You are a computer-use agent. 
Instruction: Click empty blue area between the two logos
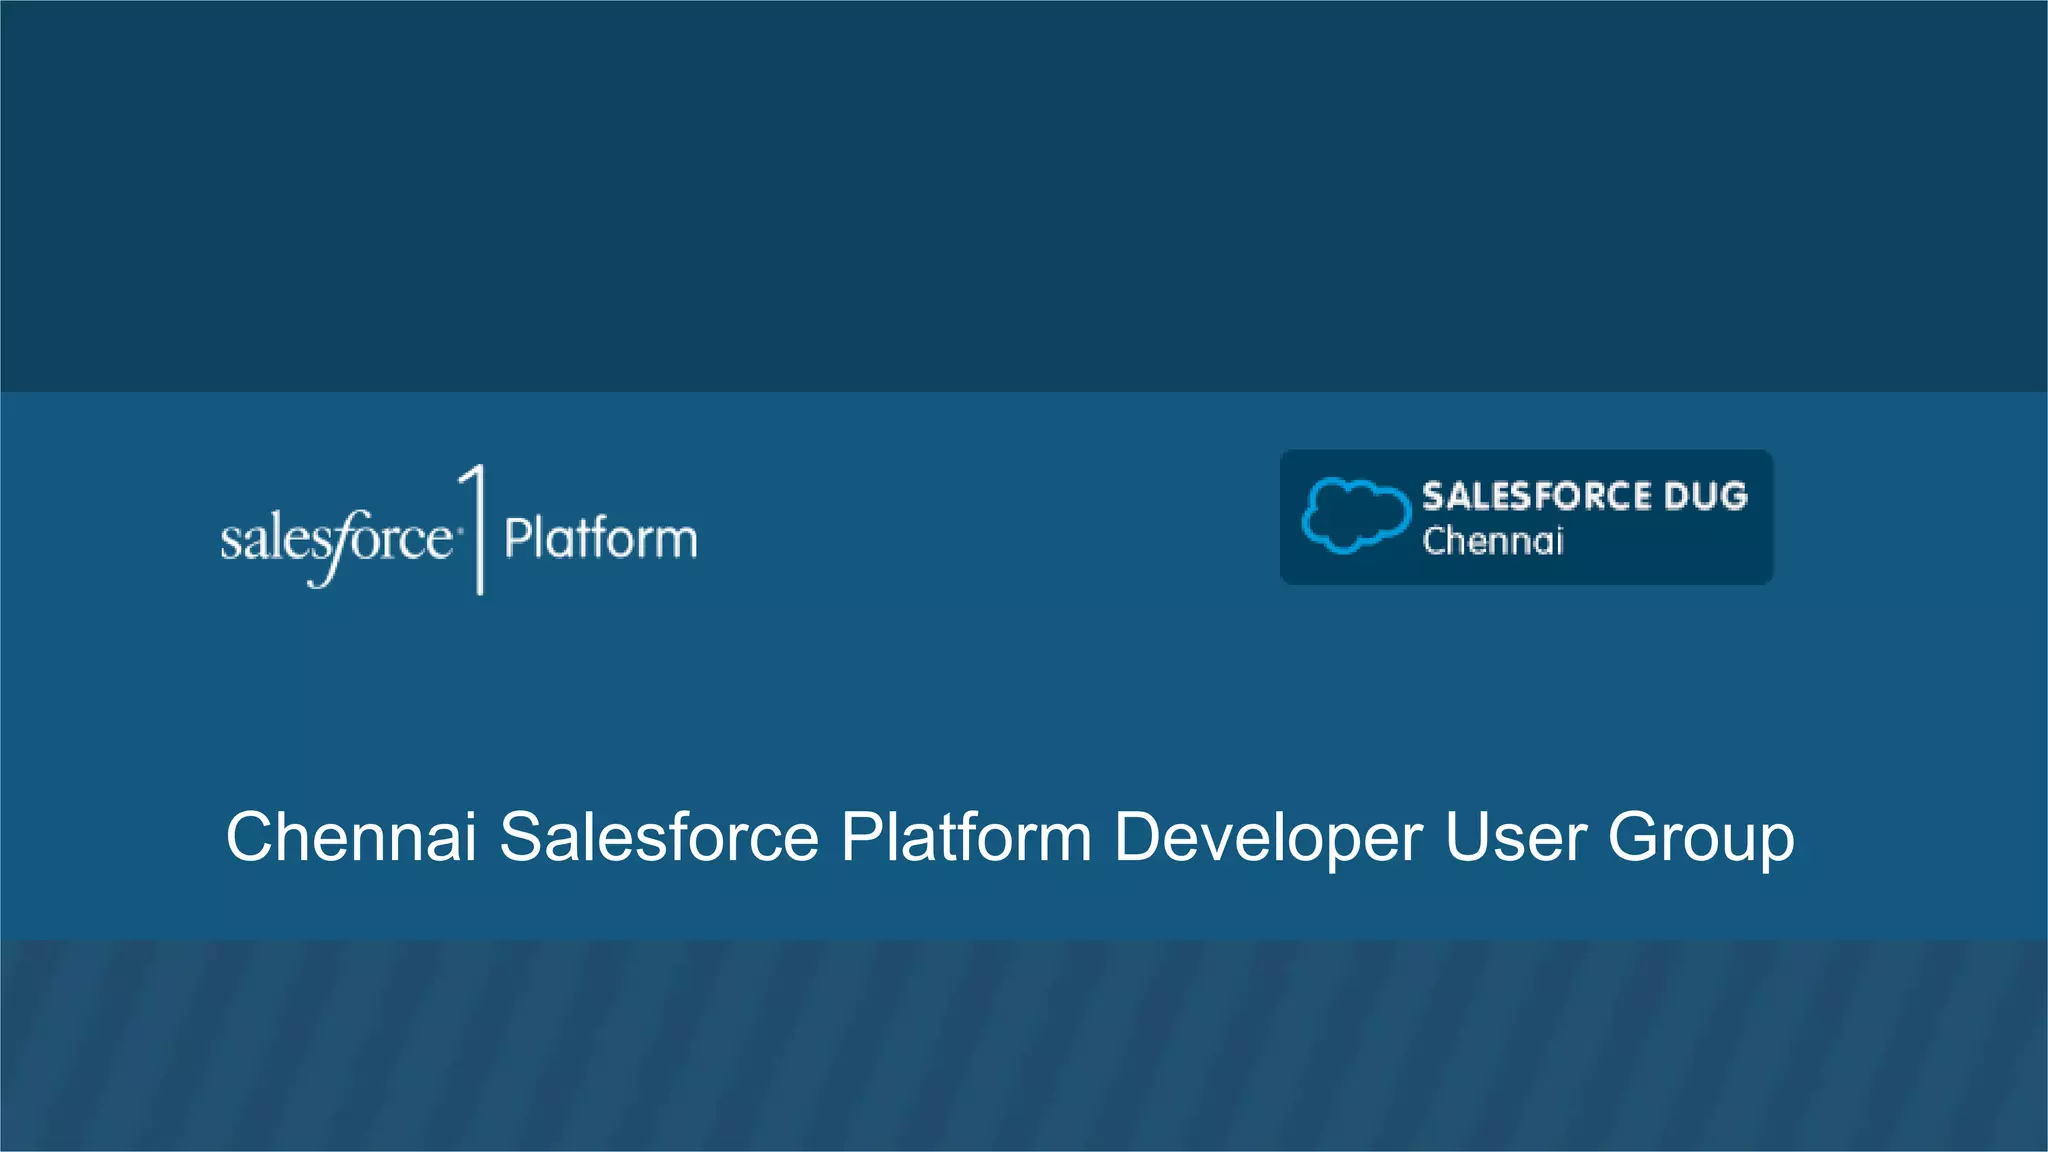coord(990,520)
